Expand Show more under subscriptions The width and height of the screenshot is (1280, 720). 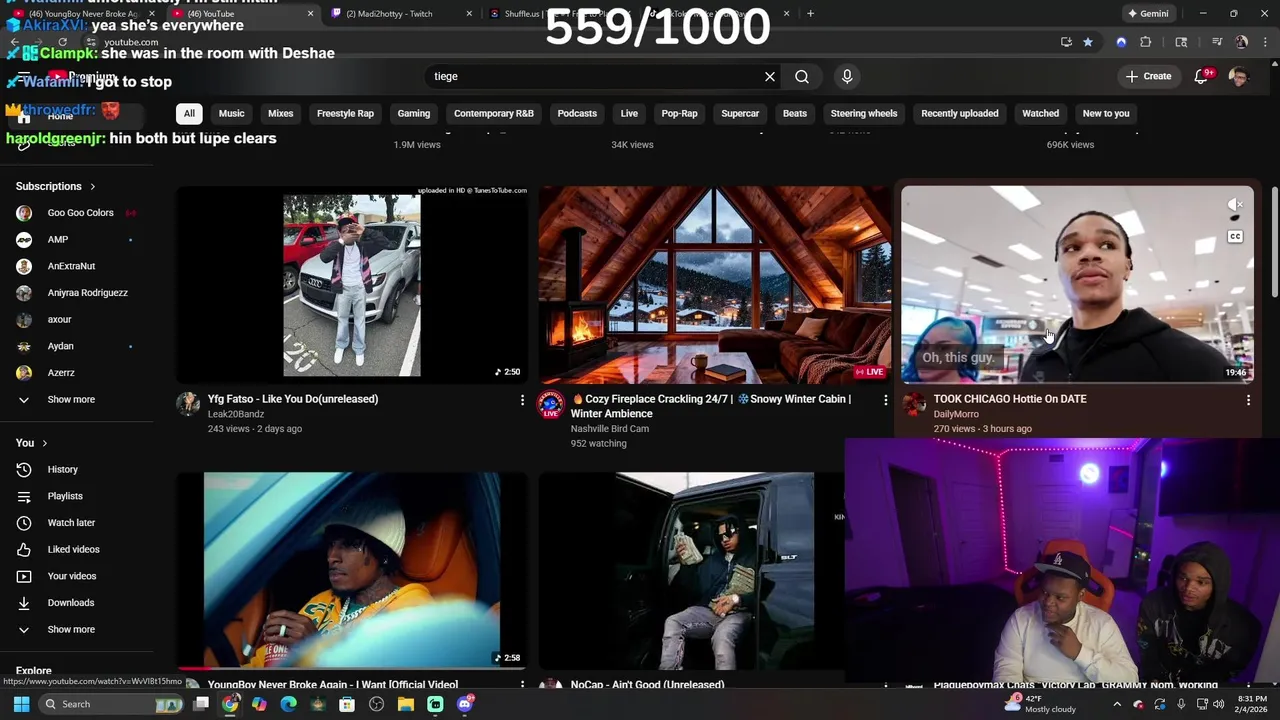point(71,399)
